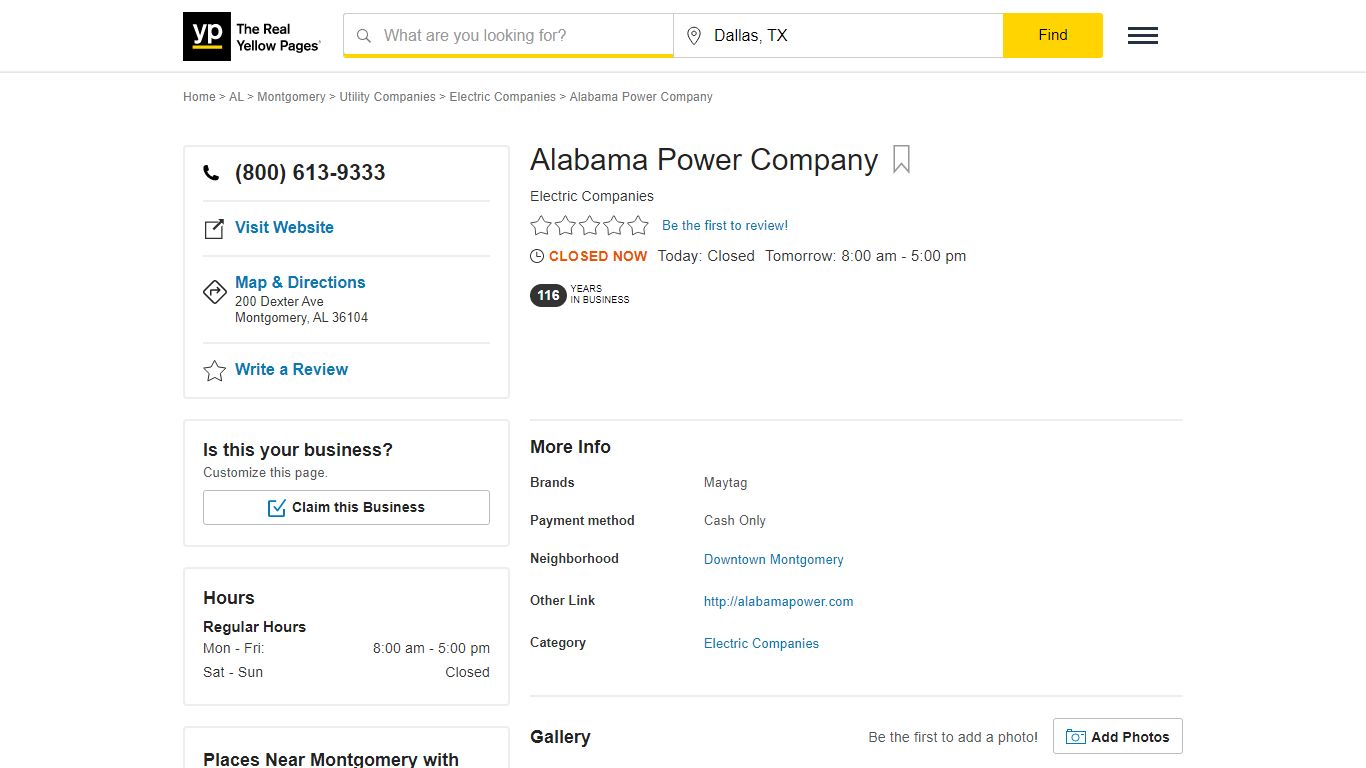Bookmark Alabama Power Company listing

(901, 160)
